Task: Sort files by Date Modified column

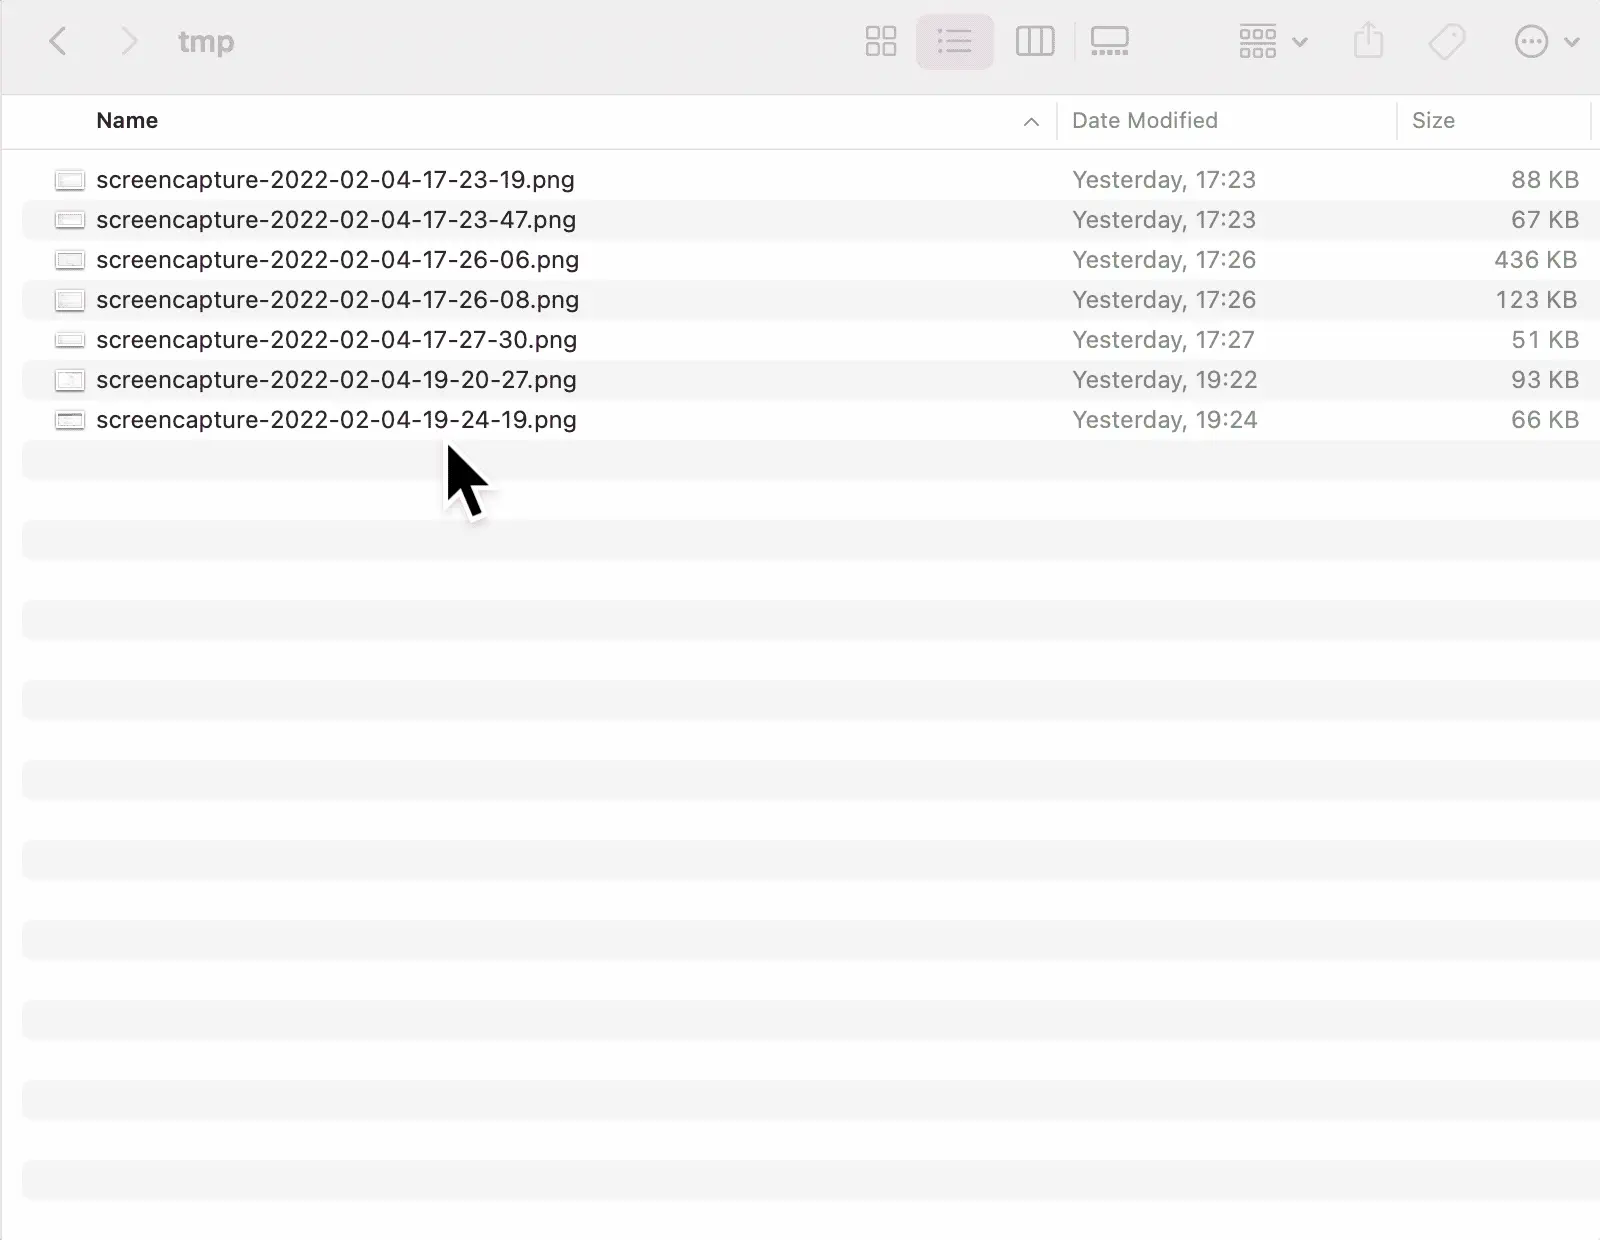Action: pos(1144,121)
